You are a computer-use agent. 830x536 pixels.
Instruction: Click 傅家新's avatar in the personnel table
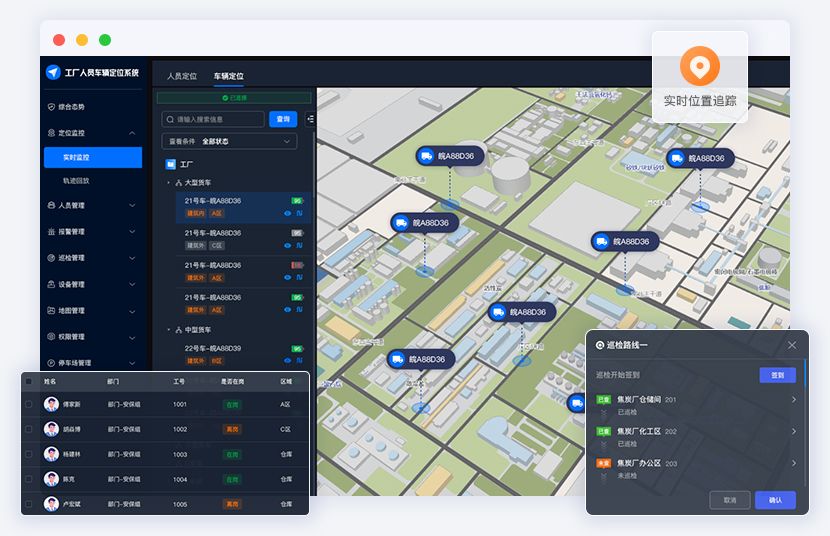(51, 404)
